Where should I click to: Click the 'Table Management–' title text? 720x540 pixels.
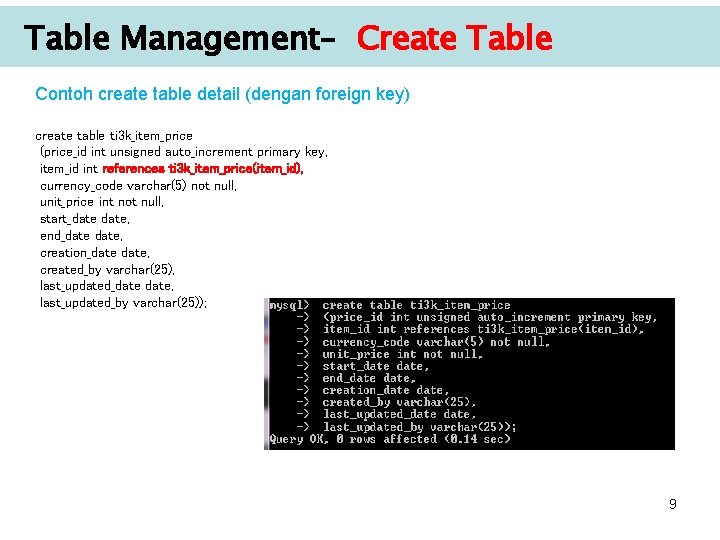tap(180, 38)
